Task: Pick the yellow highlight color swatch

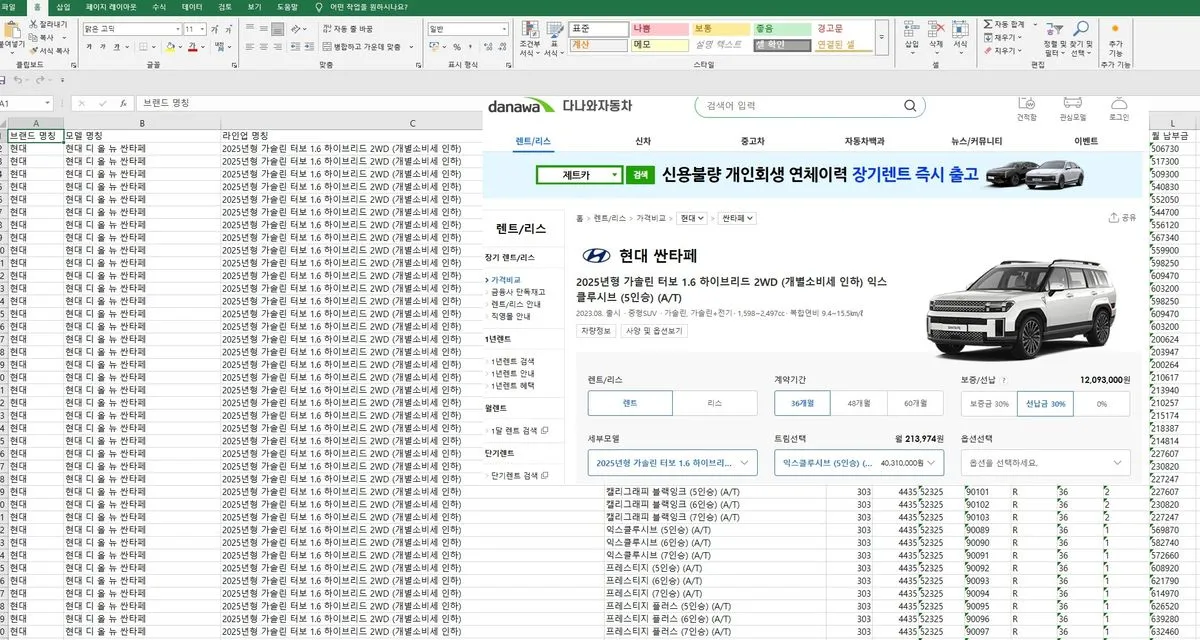Action: 170,52
